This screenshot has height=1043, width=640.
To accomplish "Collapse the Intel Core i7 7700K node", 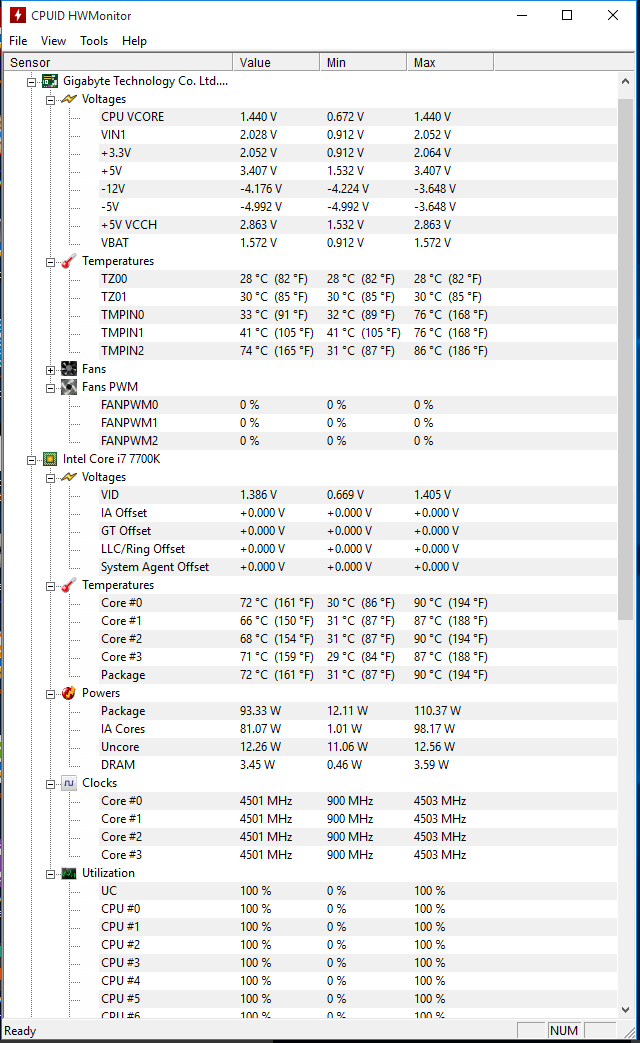I will (32, 459).
